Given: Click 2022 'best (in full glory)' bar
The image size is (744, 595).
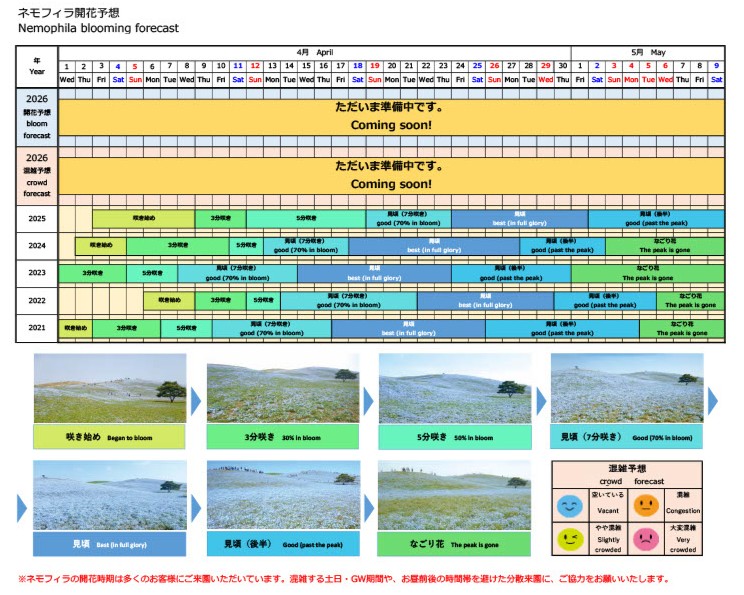Looking at the screenshot, I should click(x=485, y=301).
